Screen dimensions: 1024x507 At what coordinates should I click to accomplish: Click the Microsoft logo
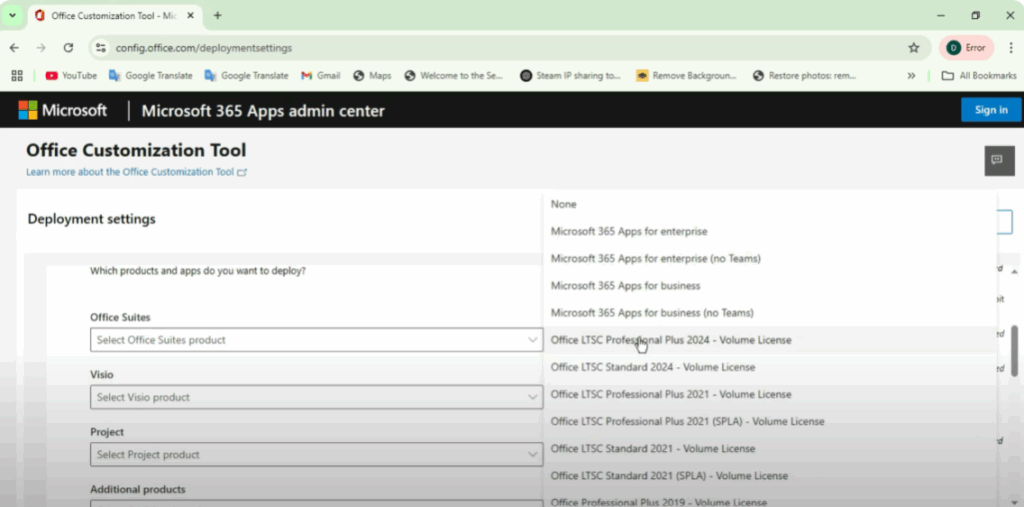[63, 110]
